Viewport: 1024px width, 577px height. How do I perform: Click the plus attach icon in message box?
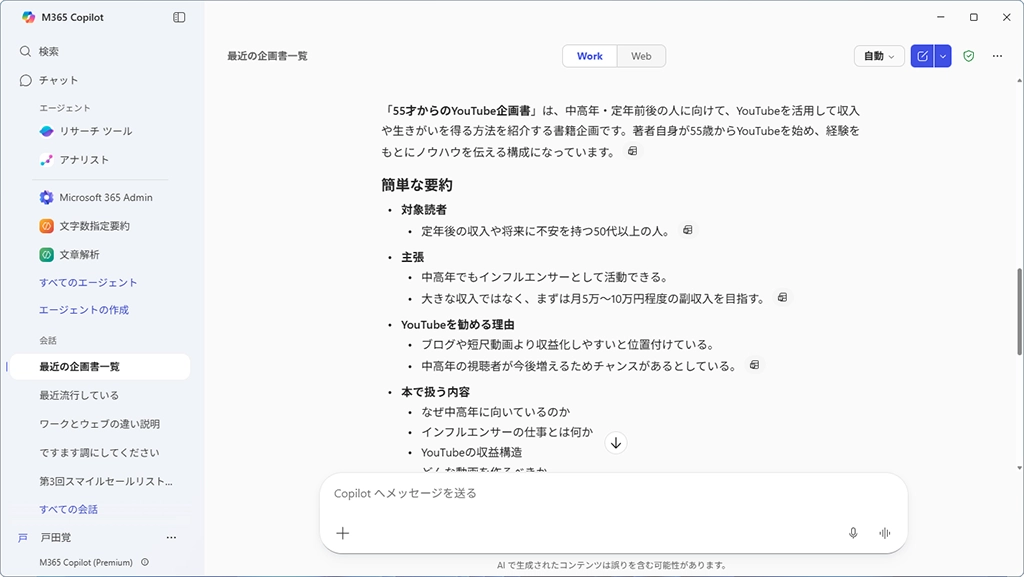[x=343, y=533]
